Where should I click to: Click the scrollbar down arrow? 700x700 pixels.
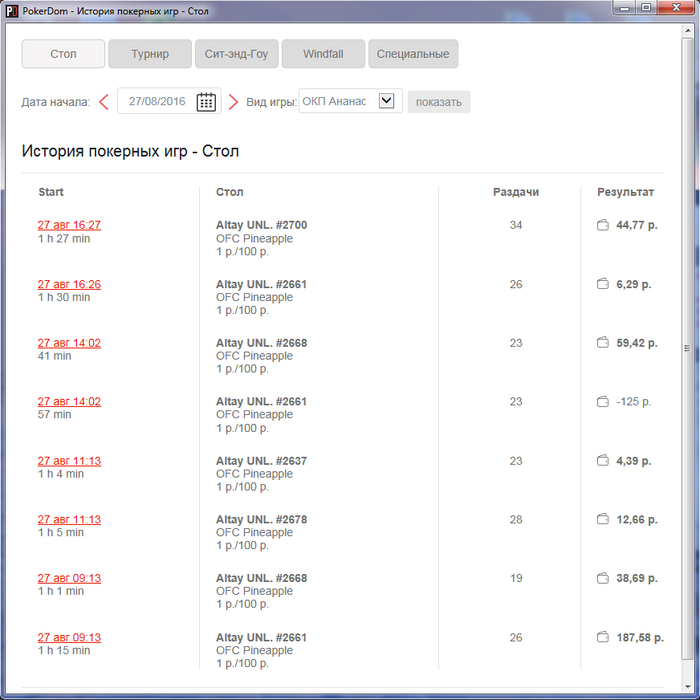[687, 687]
